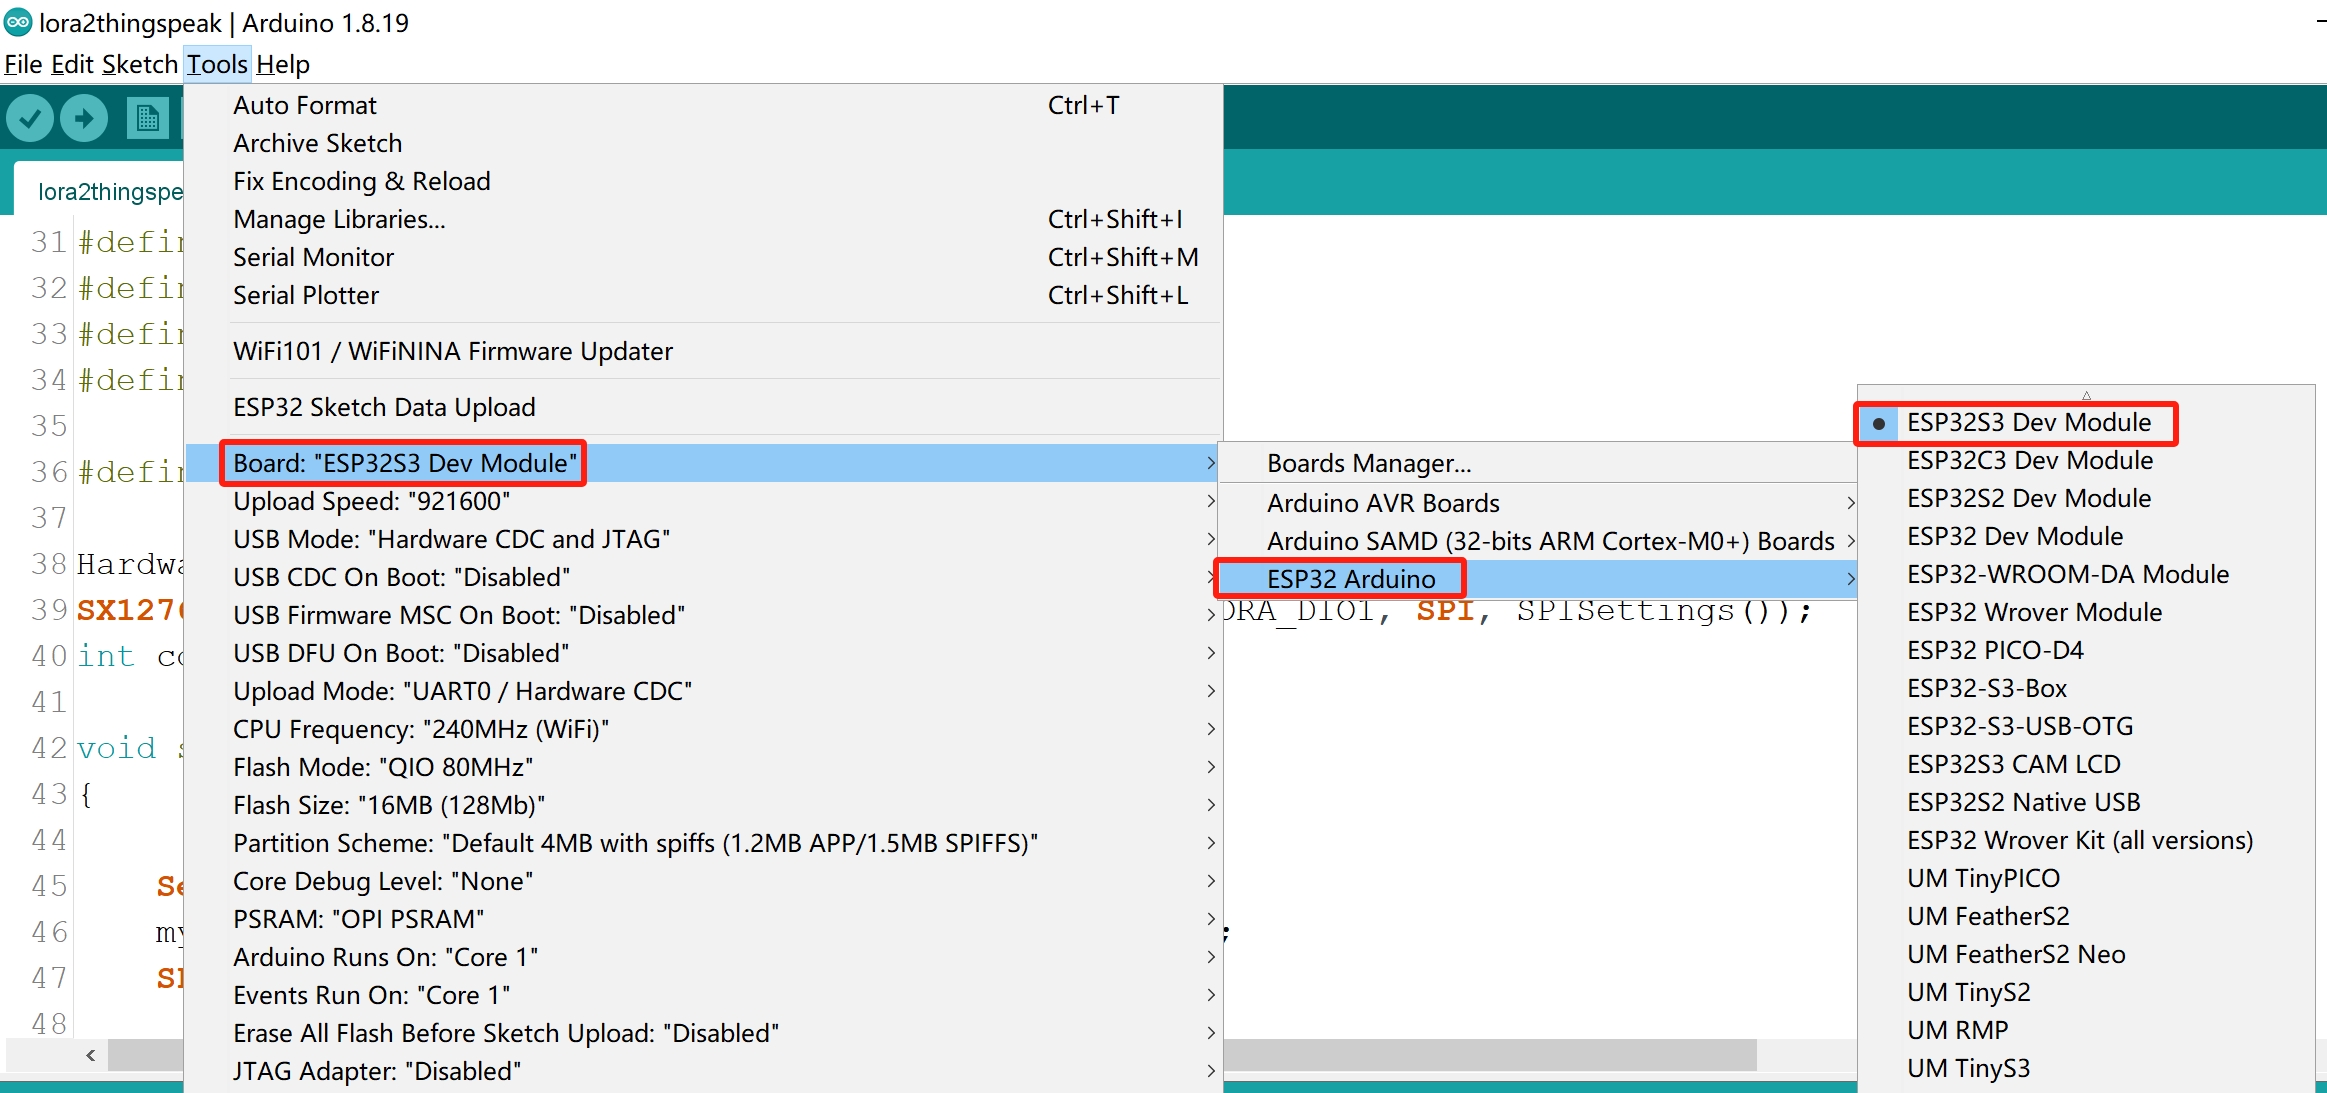Select UM TinyPICO board
Image resolution: width=2327 pixels, height=1093 pixels.
pyautogui.click(x=2086, y=878)
